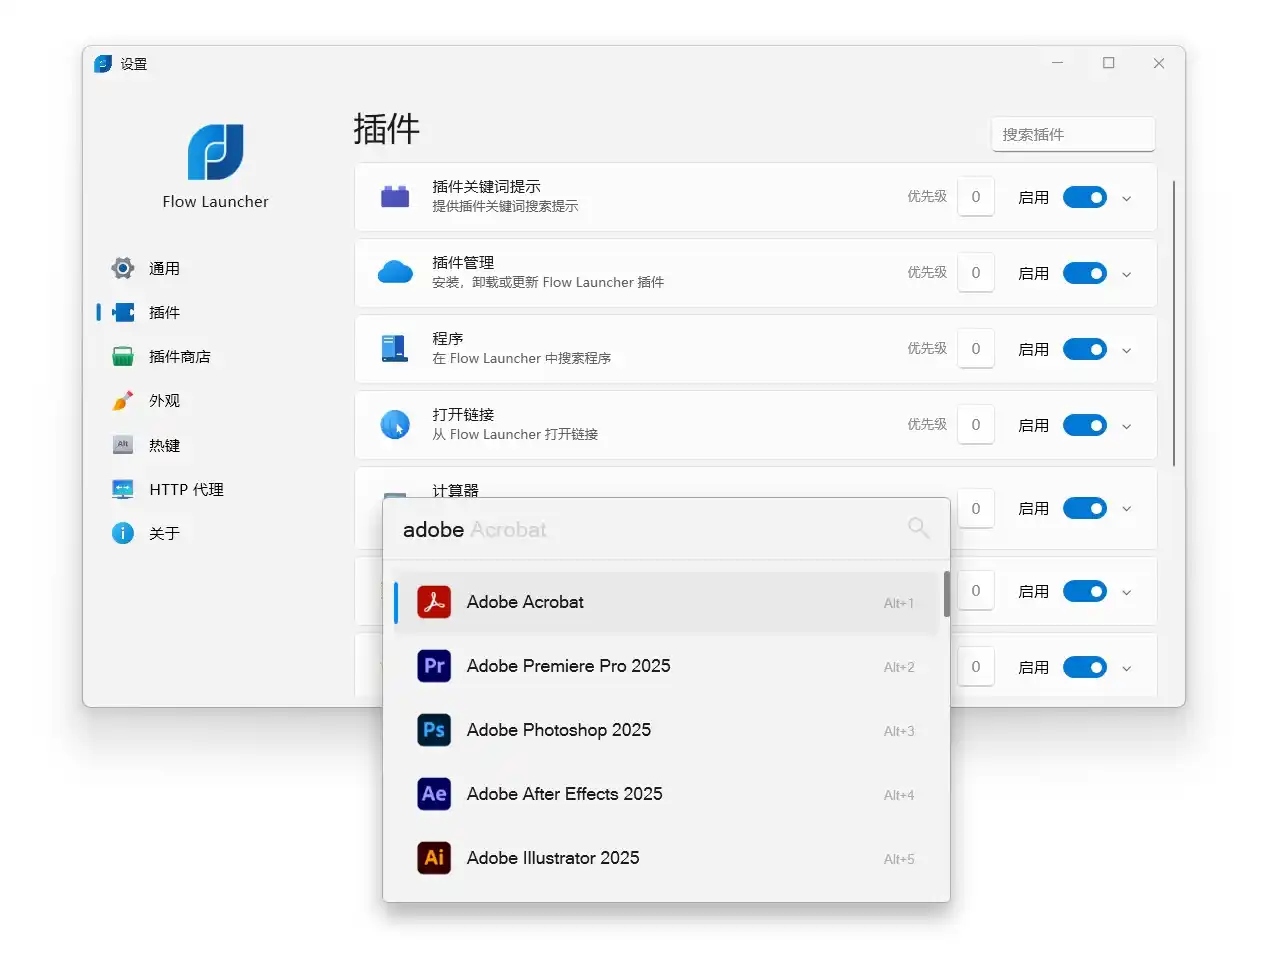Edit priority field of 程序 plugin
This screenshot has height=977, width=1281.
pos(976,349)
